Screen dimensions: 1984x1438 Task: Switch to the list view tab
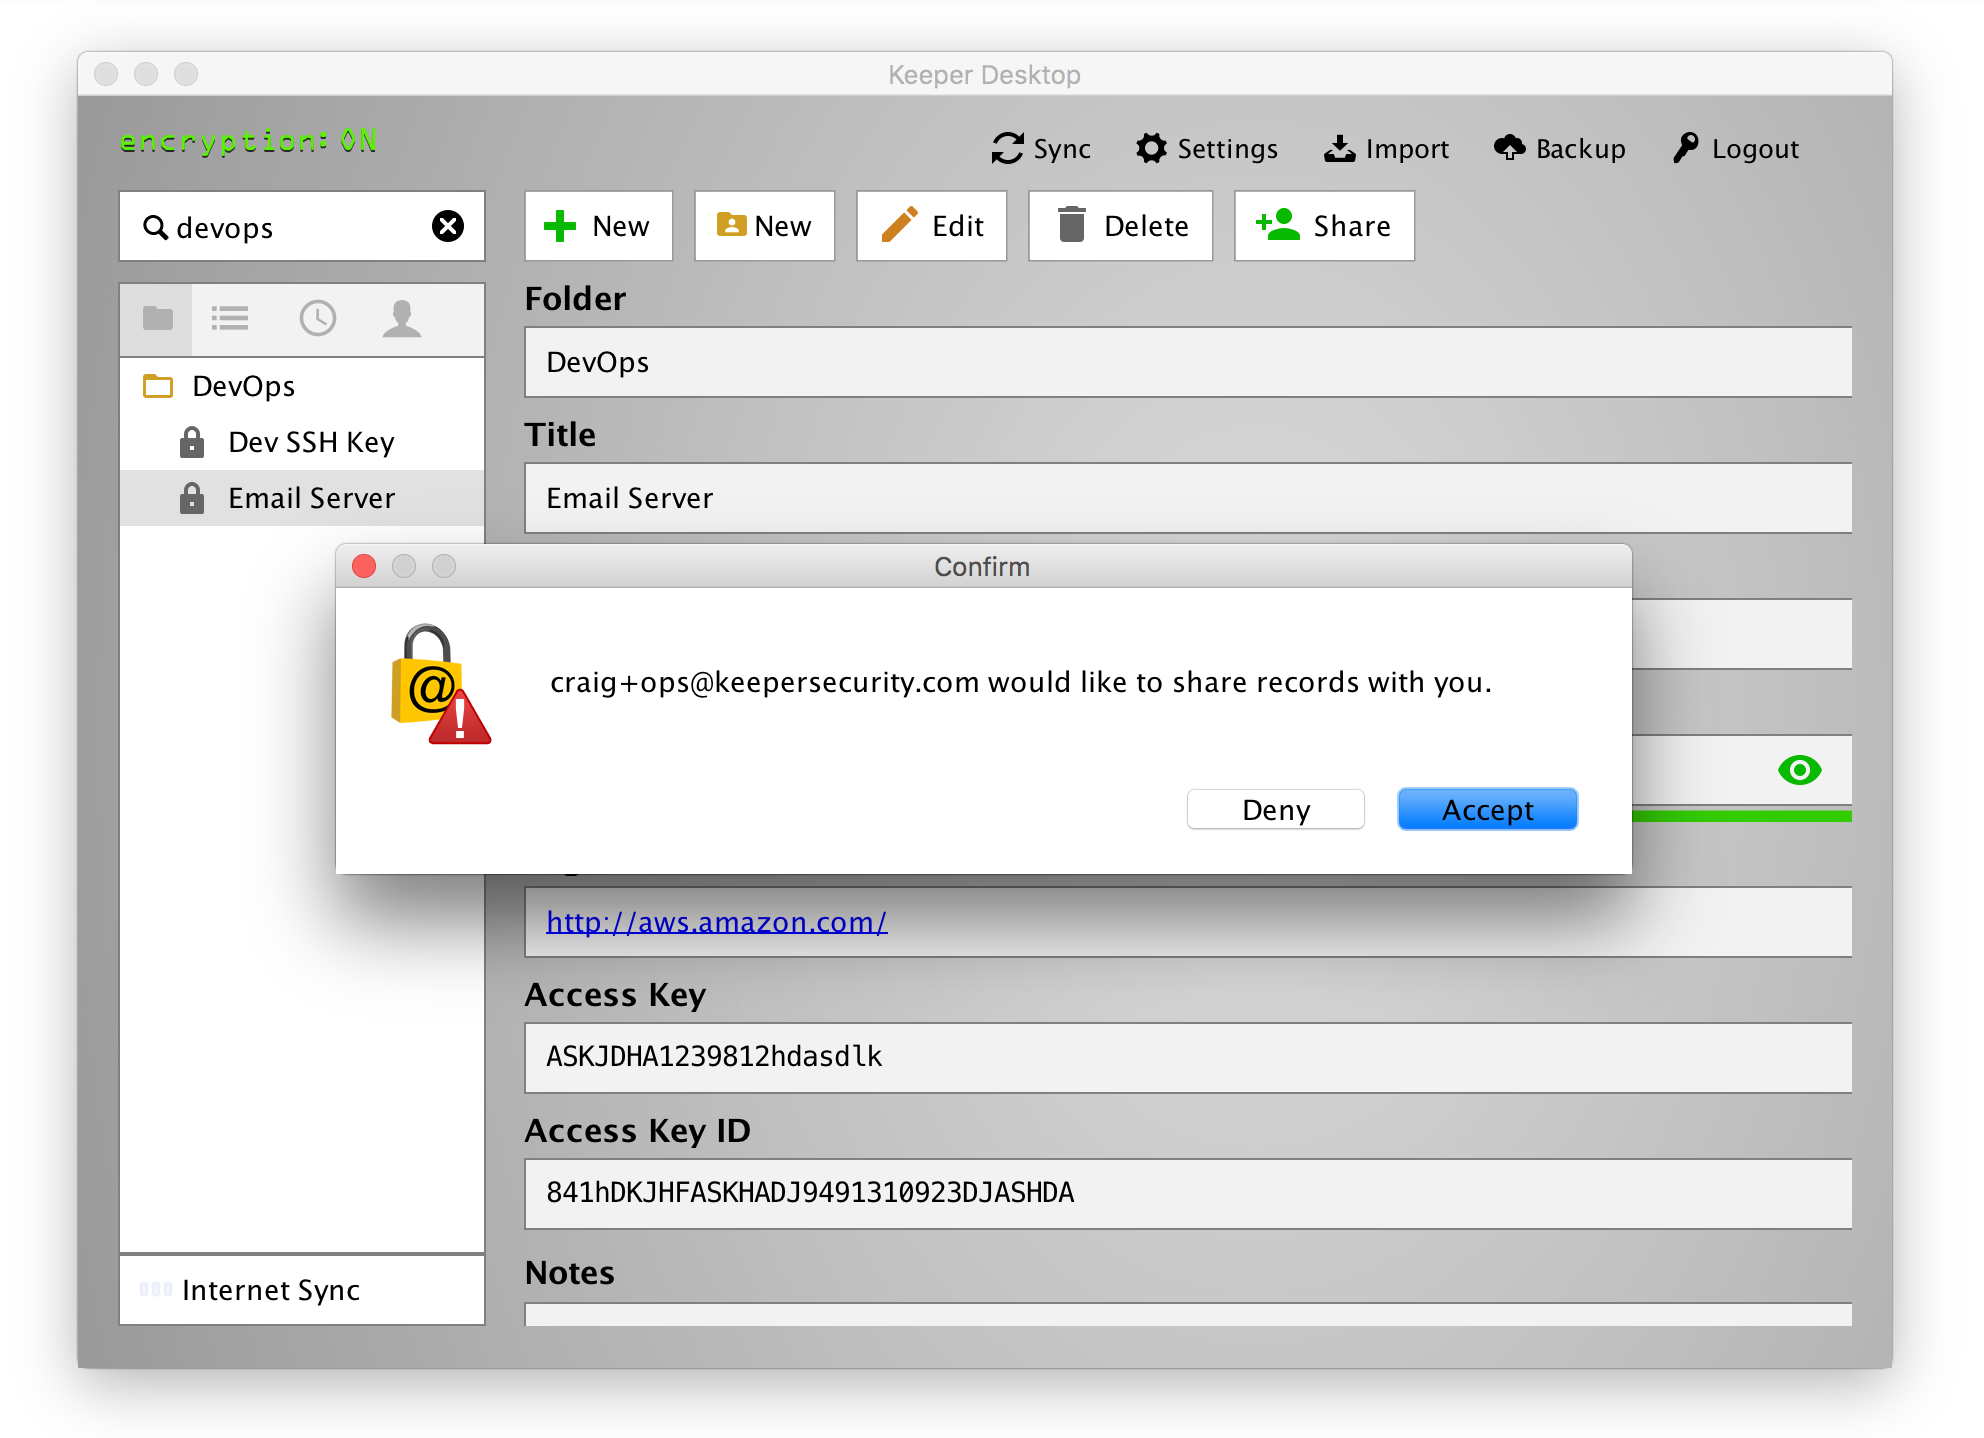tap(230, 319)
